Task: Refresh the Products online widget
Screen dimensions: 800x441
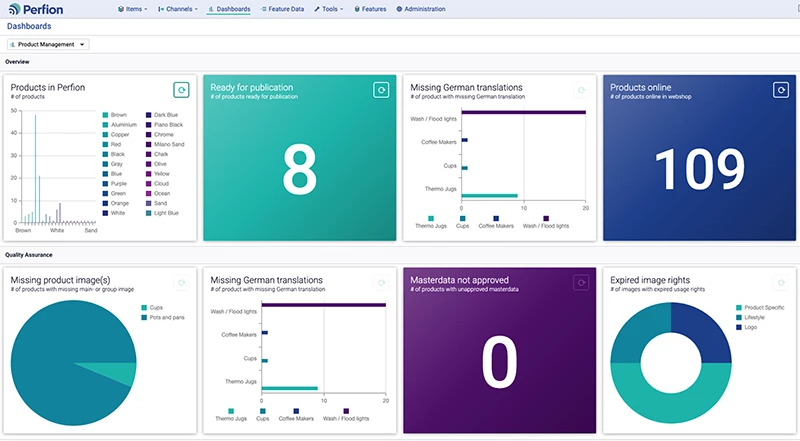Action: pos(781,90)
